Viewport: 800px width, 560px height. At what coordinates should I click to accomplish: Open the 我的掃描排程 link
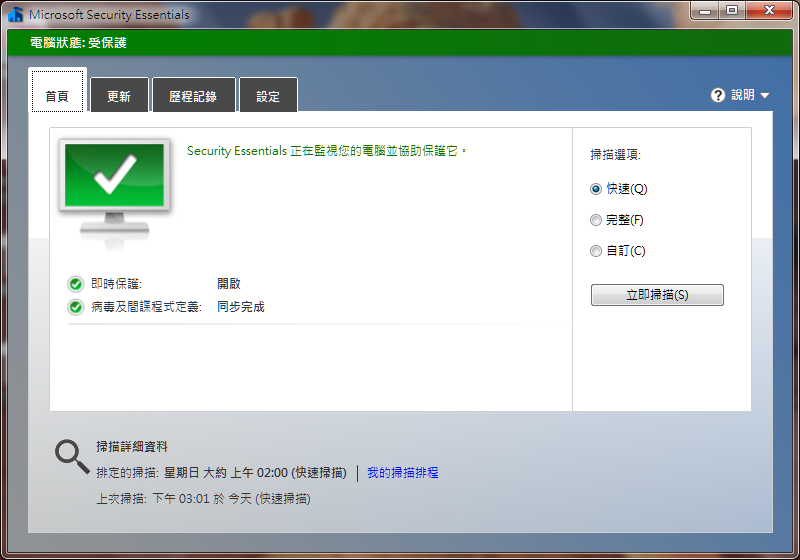[x=402, y=473]
